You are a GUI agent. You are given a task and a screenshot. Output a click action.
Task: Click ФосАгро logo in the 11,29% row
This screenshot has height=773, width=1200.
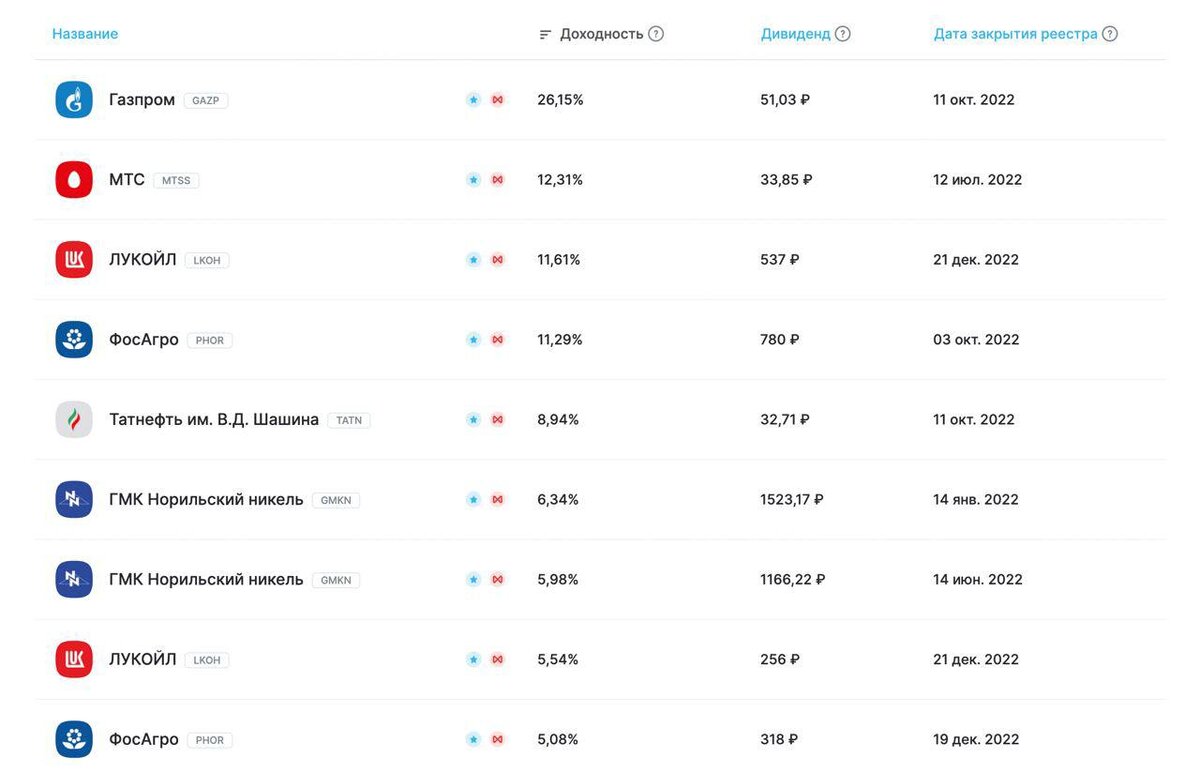click(74, 340)
